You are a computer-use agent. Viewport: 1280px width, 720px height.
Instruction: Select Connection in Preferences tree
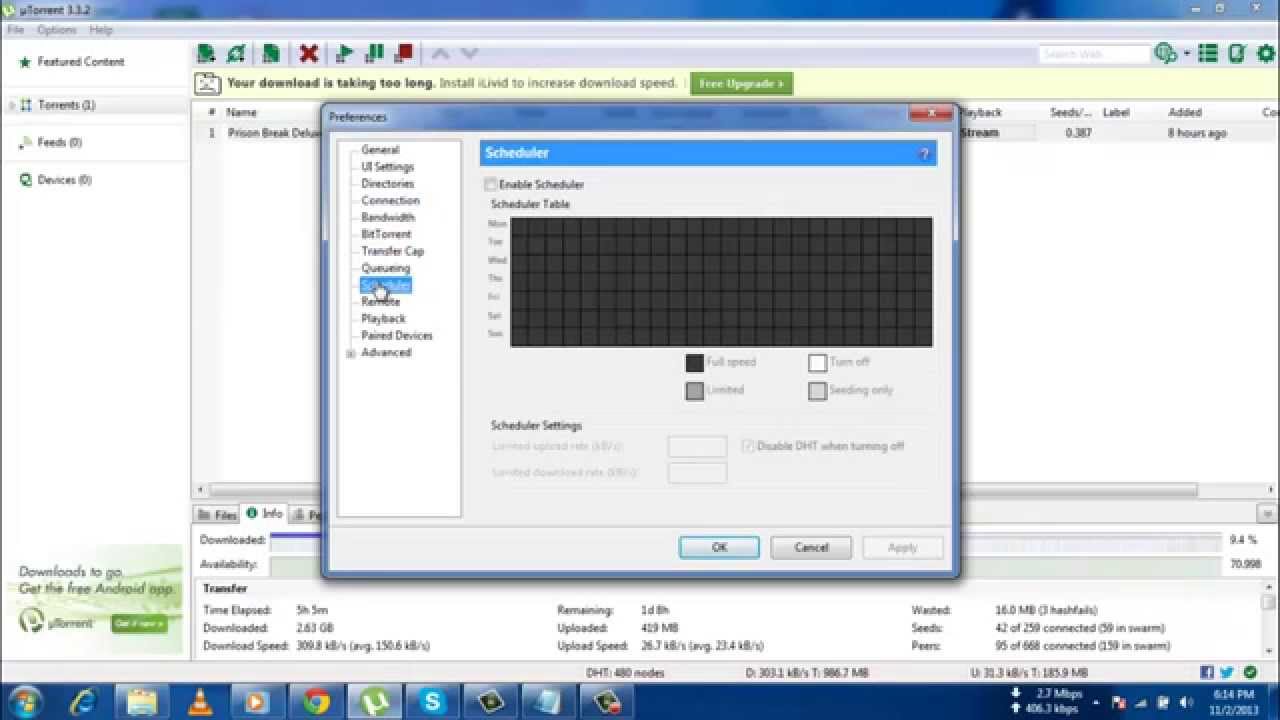(x=390, y=201)
